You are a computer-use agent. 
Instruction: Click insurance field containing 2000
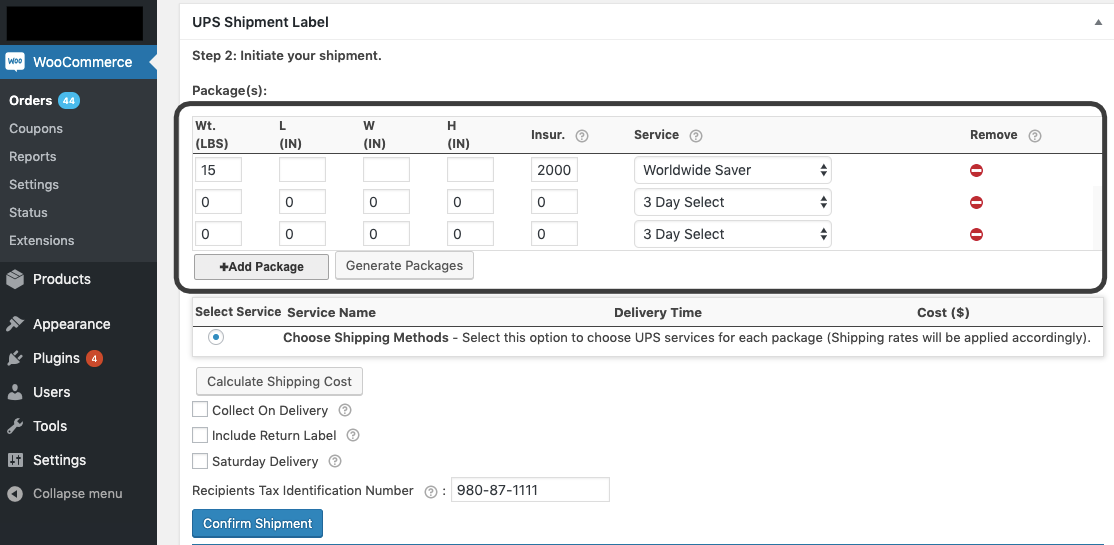554,171
